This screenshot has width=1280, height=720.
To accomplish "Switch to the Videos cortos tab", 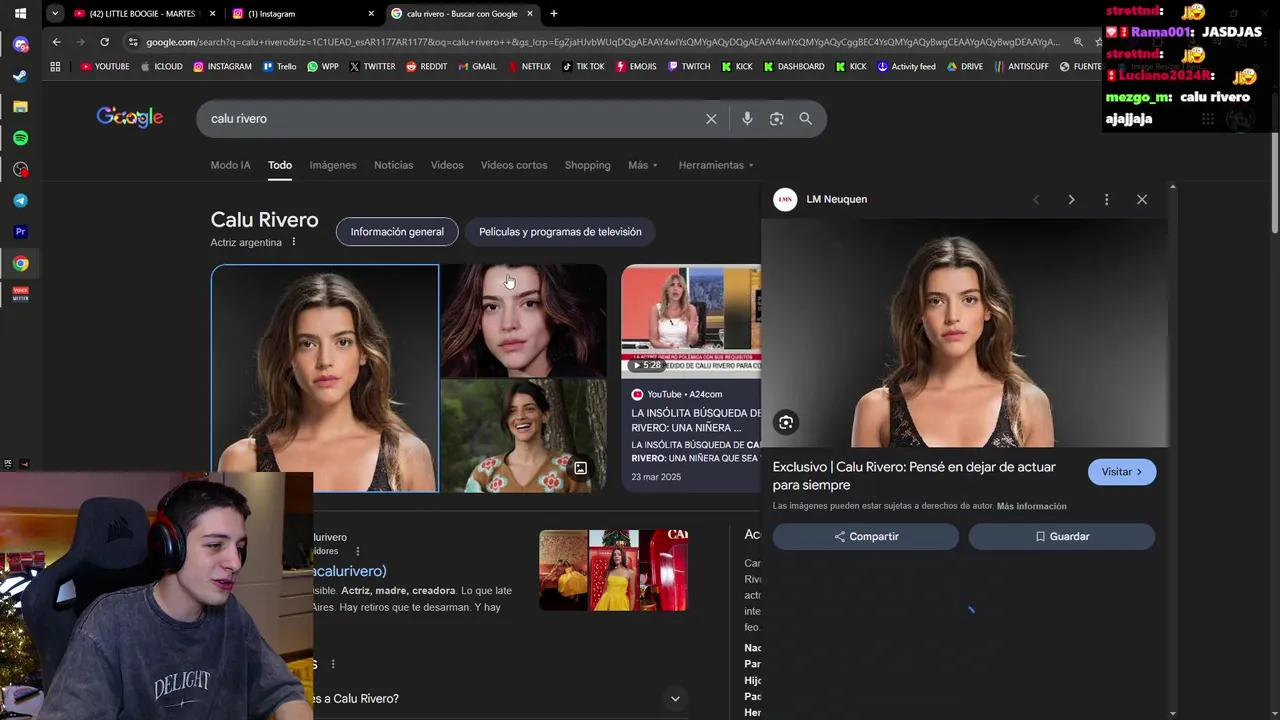I will tap(514, 165).
